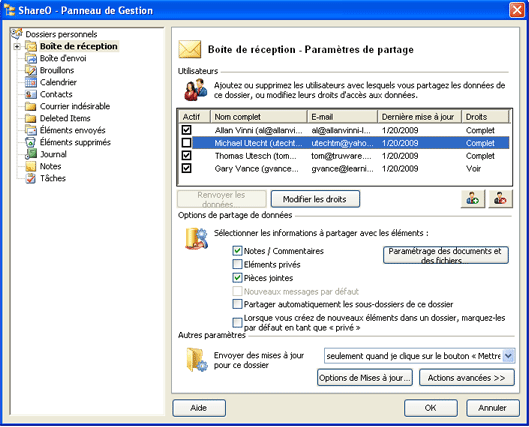Select the Dossiers personnels root label

61,34
